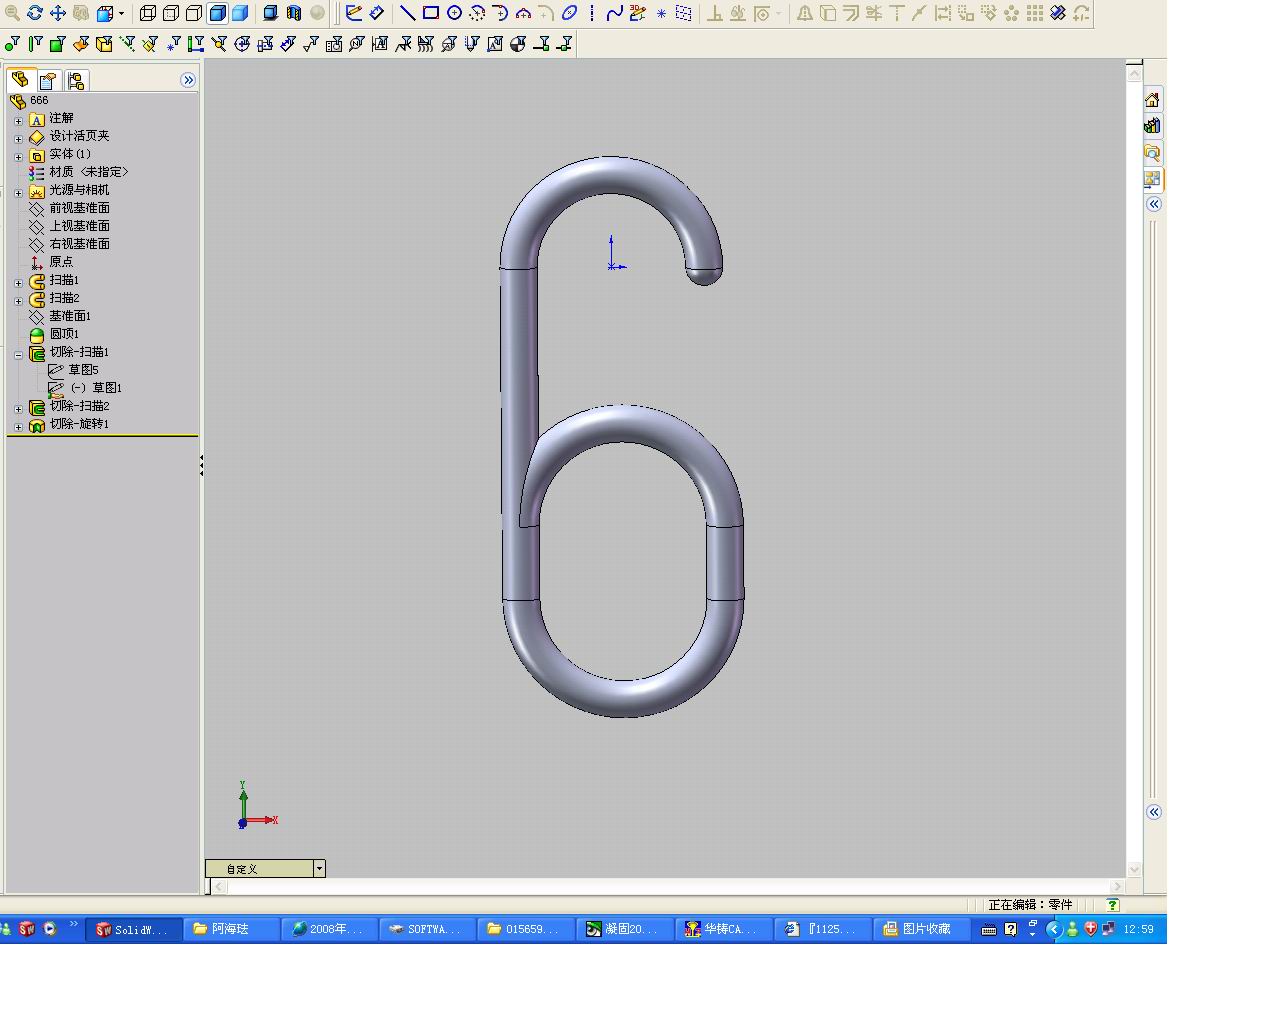Open the Design Library task pane
Screen dimensions: 1280x1024
[1152, 126]
